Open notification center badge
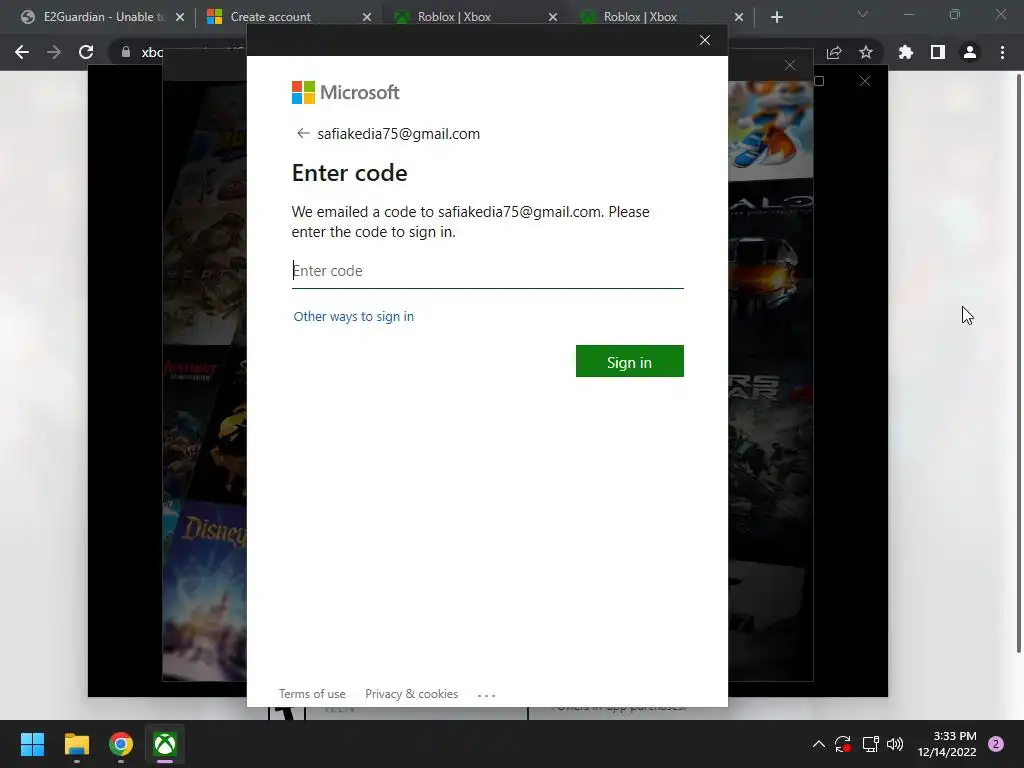This screenshot has height=768, width=1024. (x=996, y=744)
